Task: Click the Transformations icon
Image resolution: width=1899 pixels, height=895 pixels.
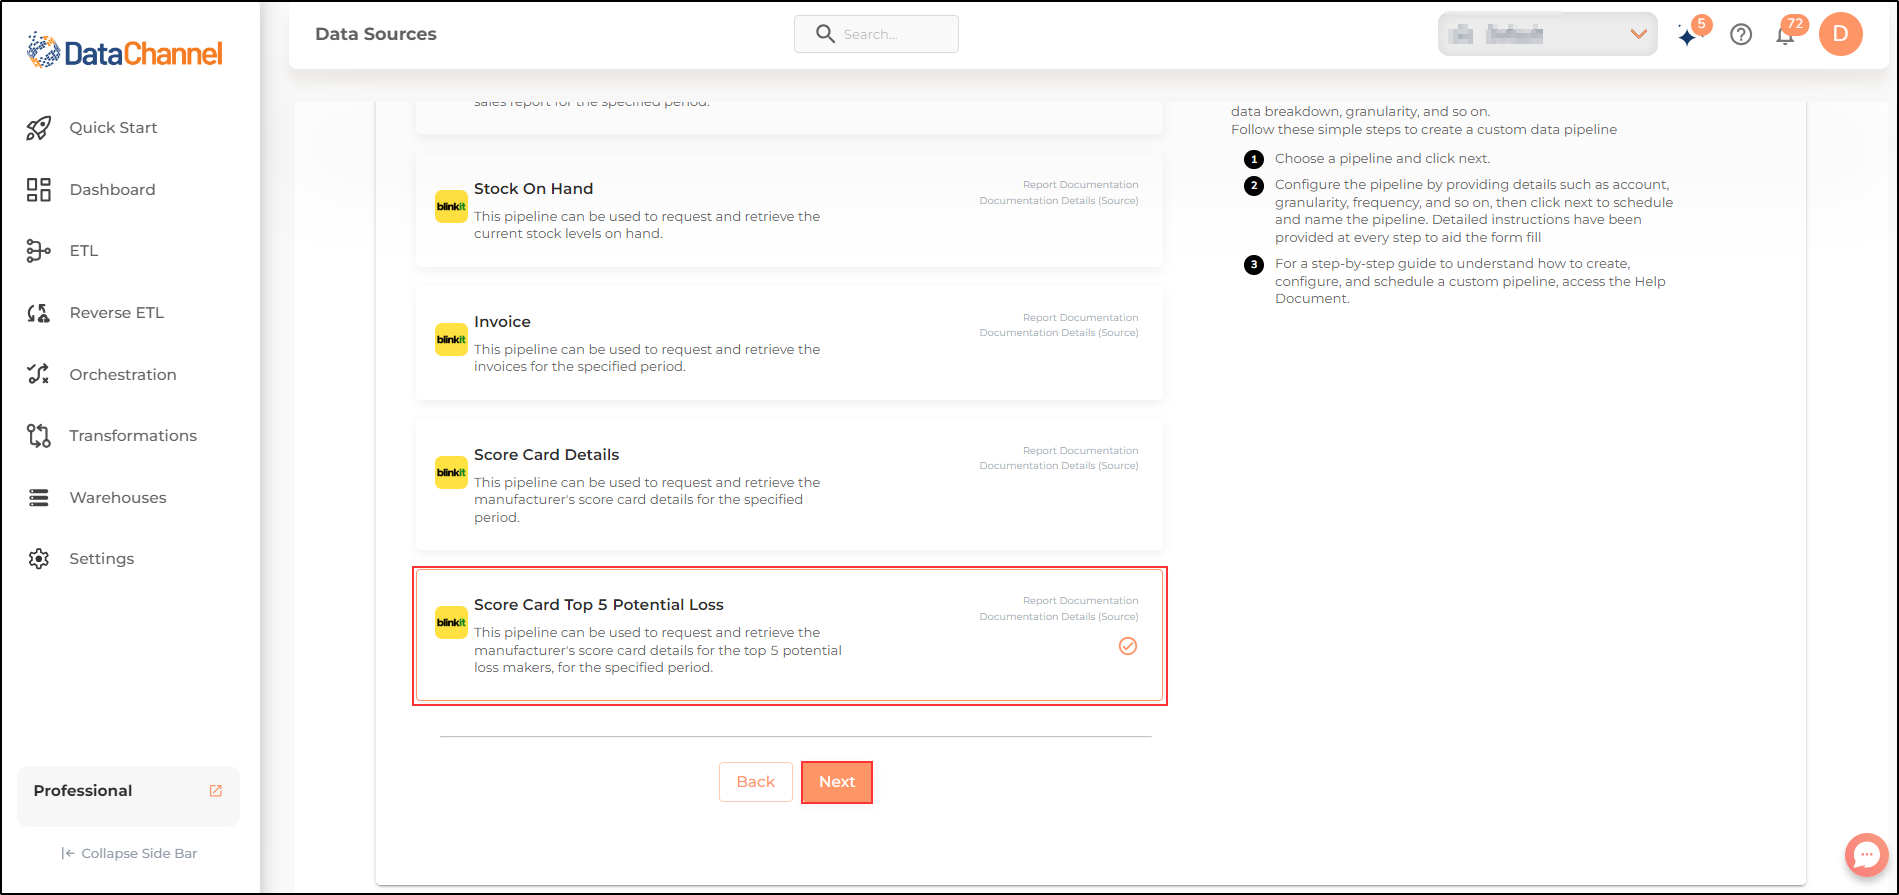Action: pos(38,436)
